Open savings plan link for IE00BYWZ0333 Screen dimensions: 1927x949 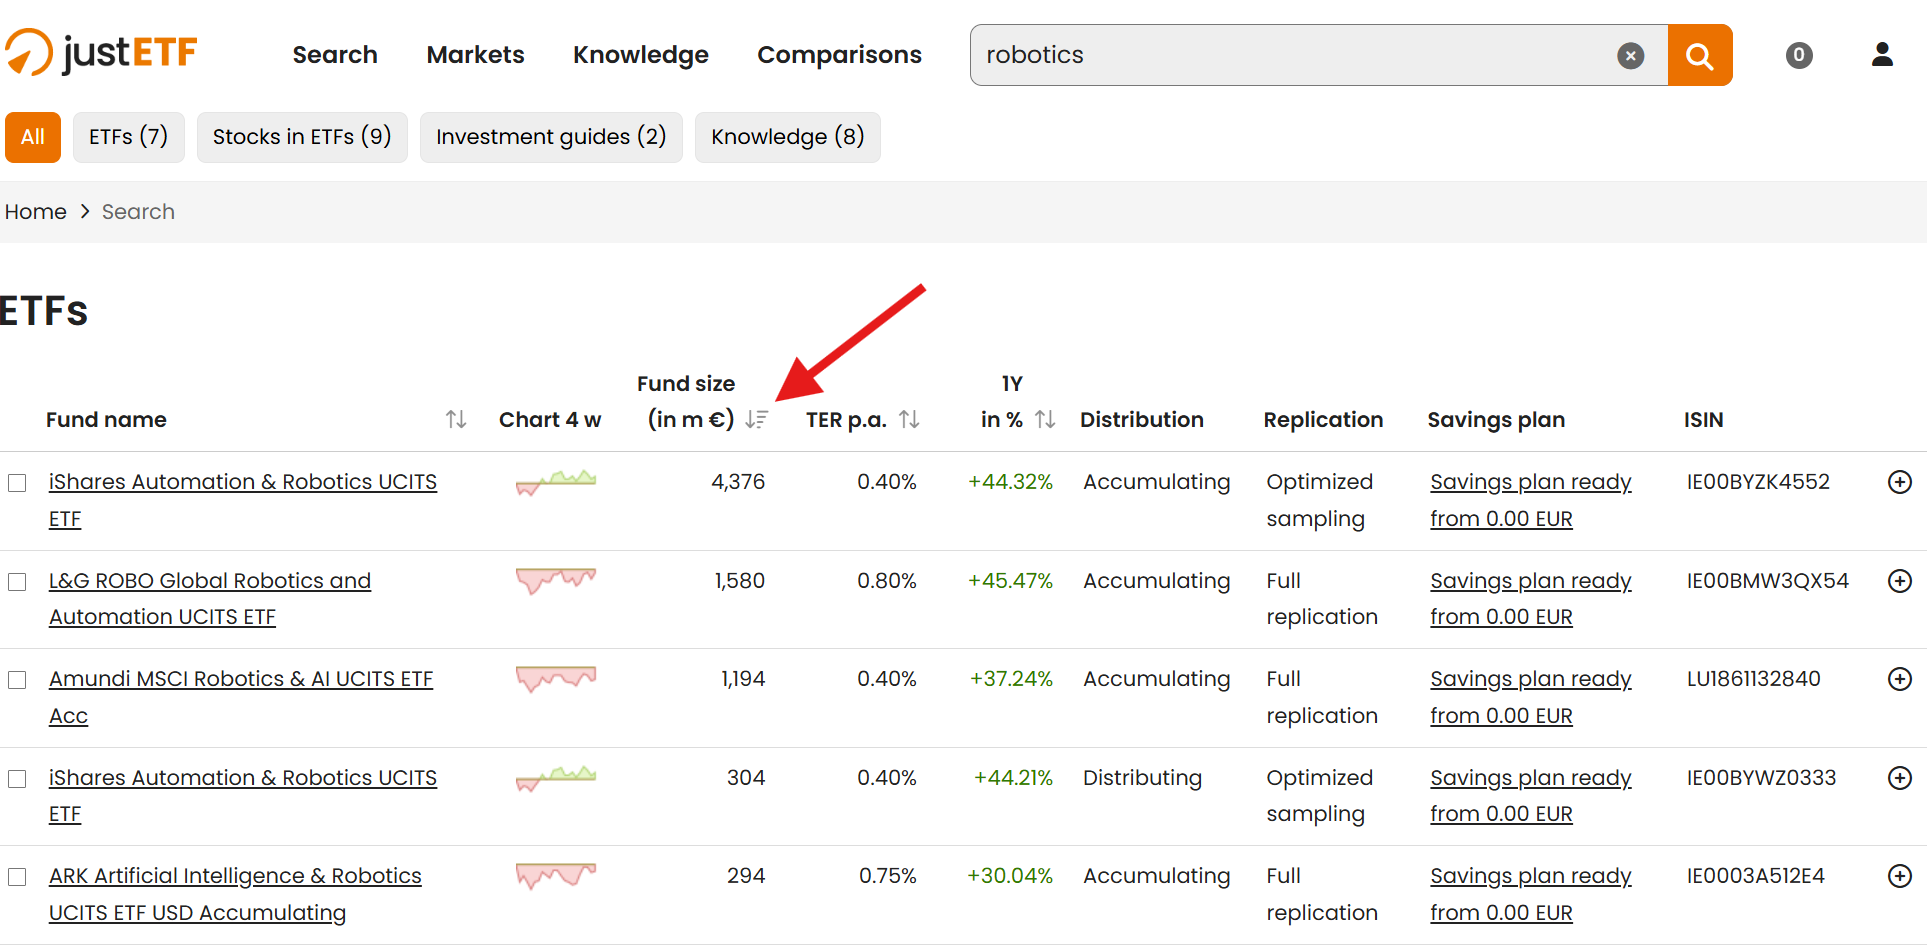(1530, 796)
